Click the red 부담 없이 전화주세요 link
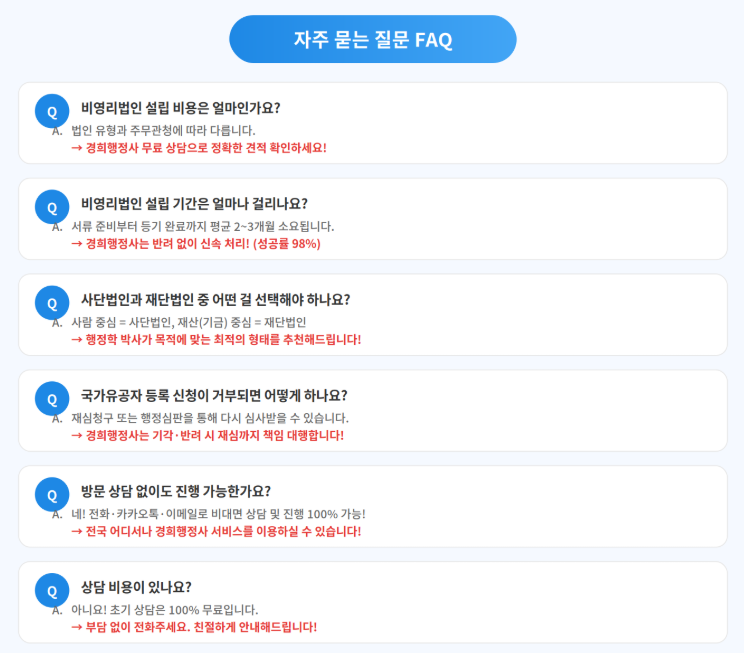Image resolution: width=744 pixels, height=653 pixels. pyautogui.click(x=194, y=627)
